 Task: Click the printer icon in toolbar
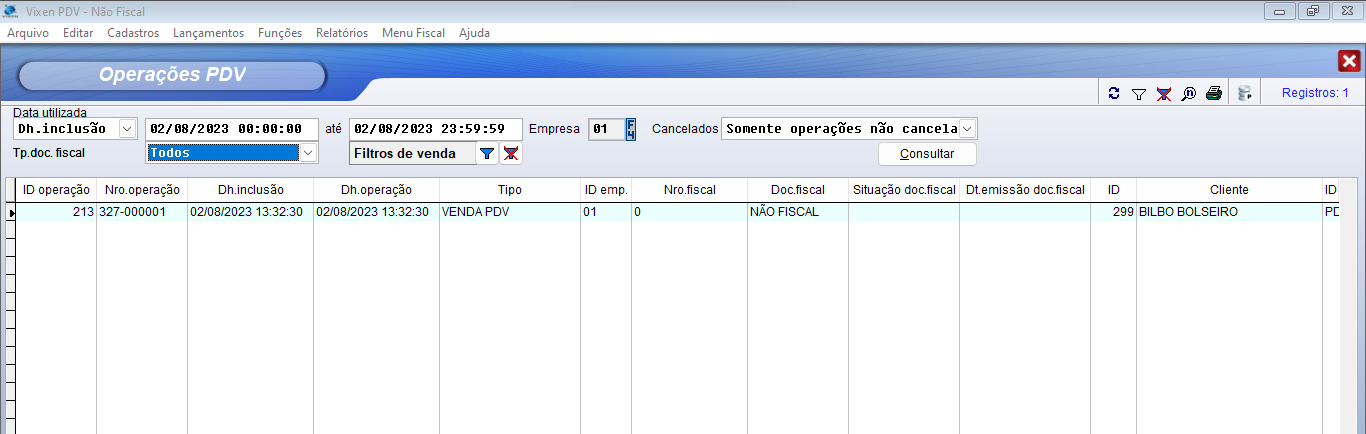click(1214, 94)
